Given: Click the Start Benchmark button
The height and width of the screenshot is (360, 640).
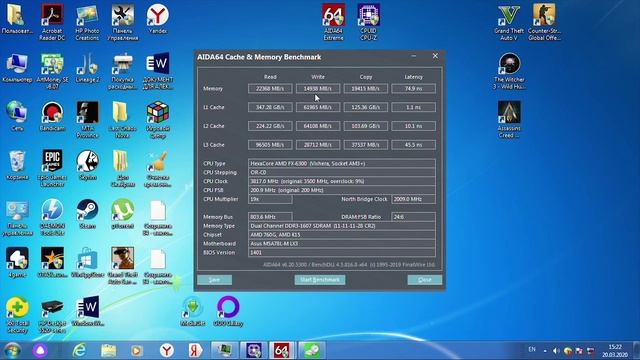Looking at the screenshot, I should pyautogui.click(x=320, y=280).
